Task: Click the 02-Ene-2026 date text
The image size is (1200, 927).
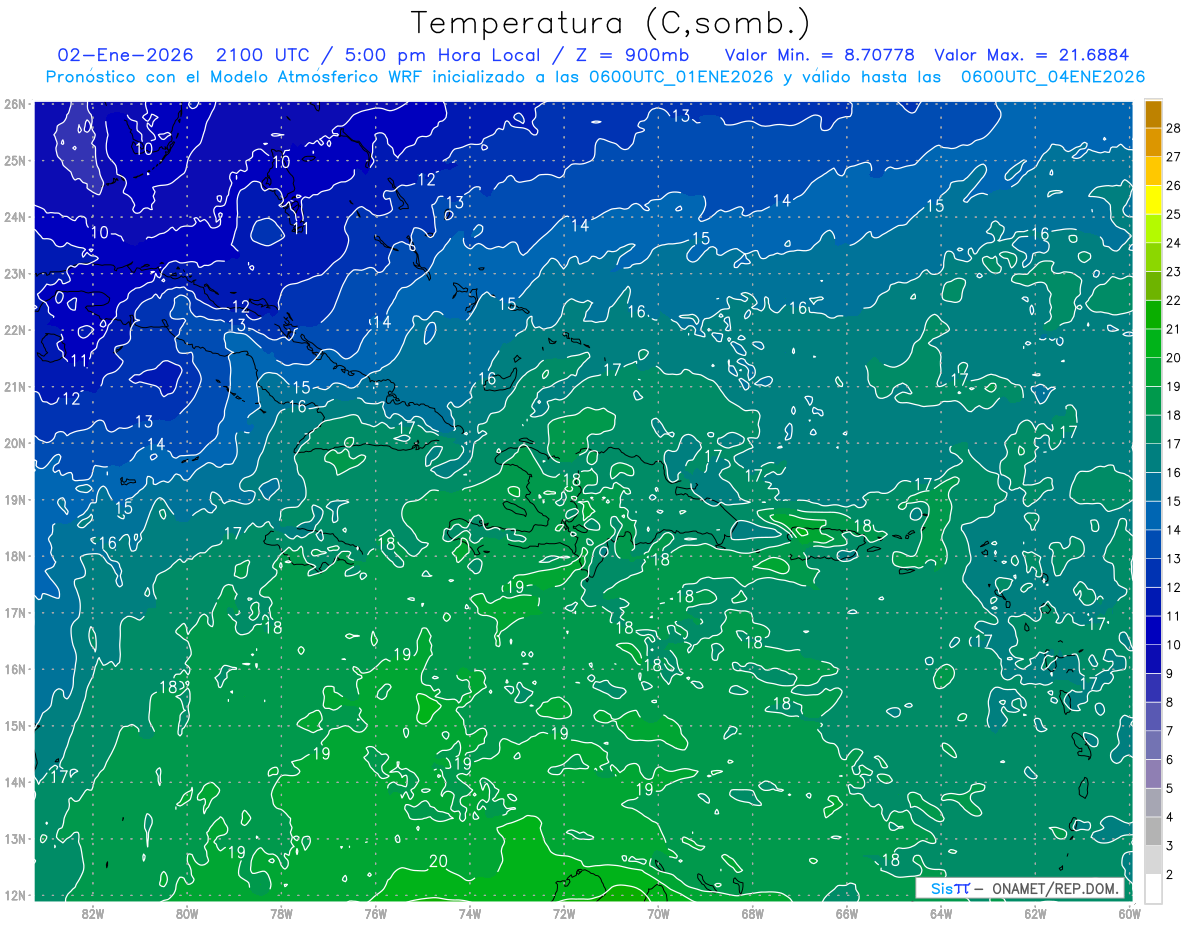Action: 124,55
